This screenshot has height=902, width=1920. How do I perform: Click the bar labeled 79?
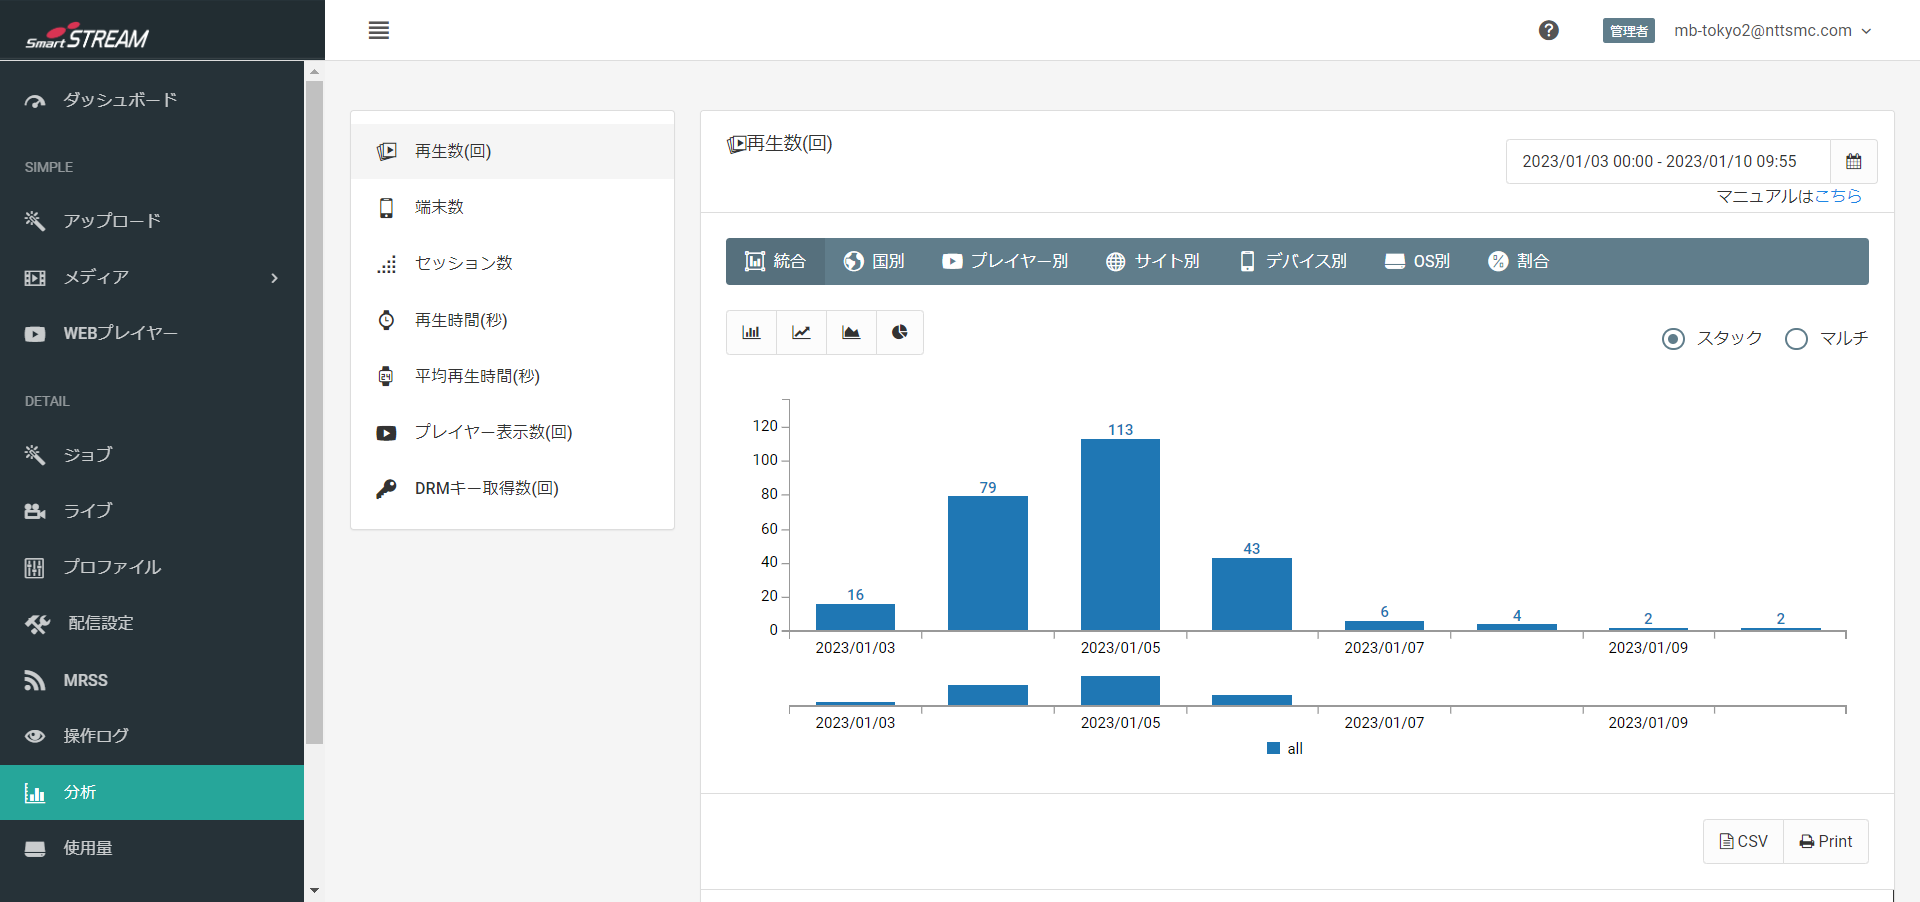(988, 563)
